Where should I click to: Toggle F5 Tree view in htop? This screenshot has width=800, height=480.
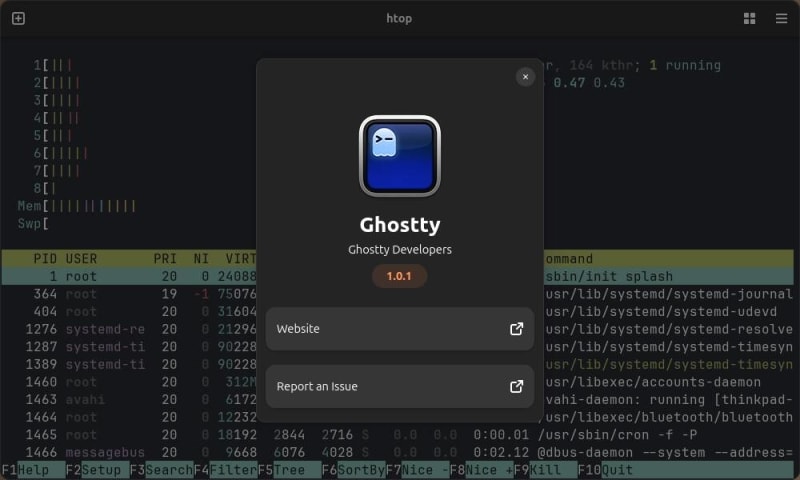point(289,470)
